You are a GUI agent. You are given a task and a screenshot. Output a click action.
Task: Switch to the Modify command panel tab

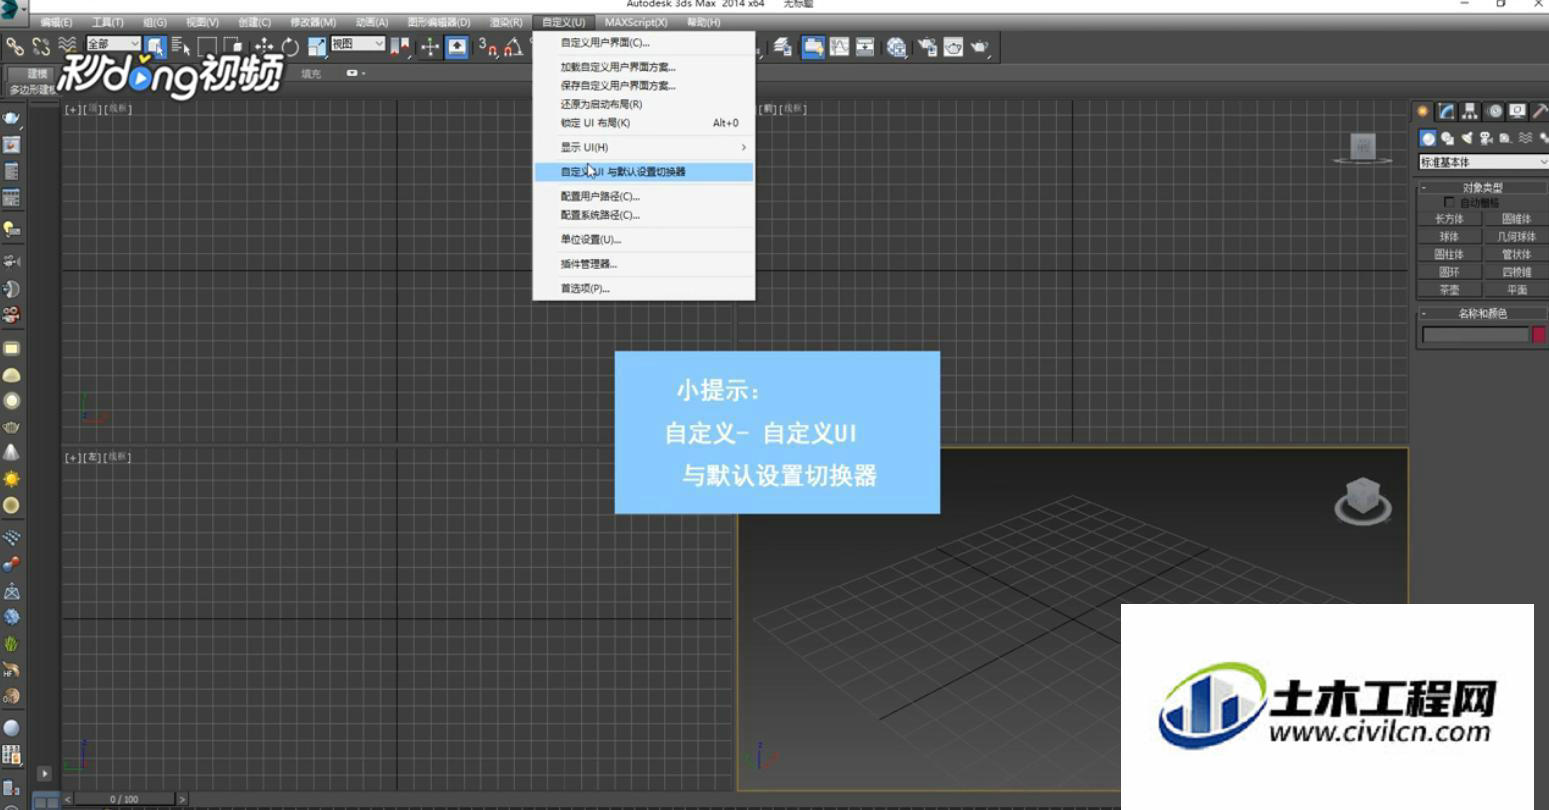pyautogui.click(x=1447, y=111)
